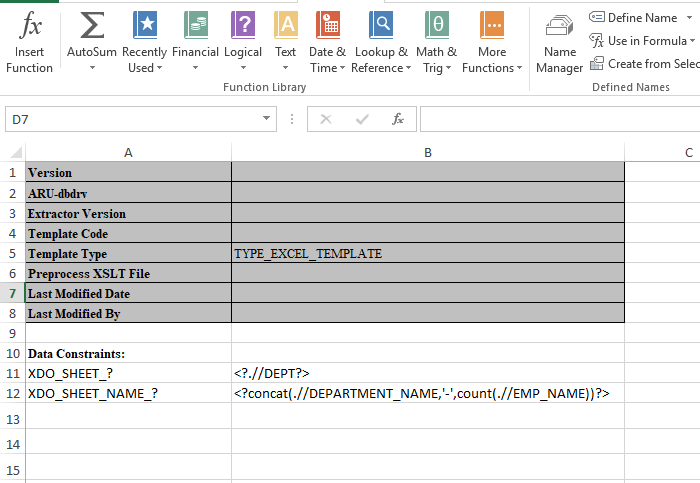Click the <?.//DEPT?> cell
700x483 pixels.
click(x=428, y=373)
